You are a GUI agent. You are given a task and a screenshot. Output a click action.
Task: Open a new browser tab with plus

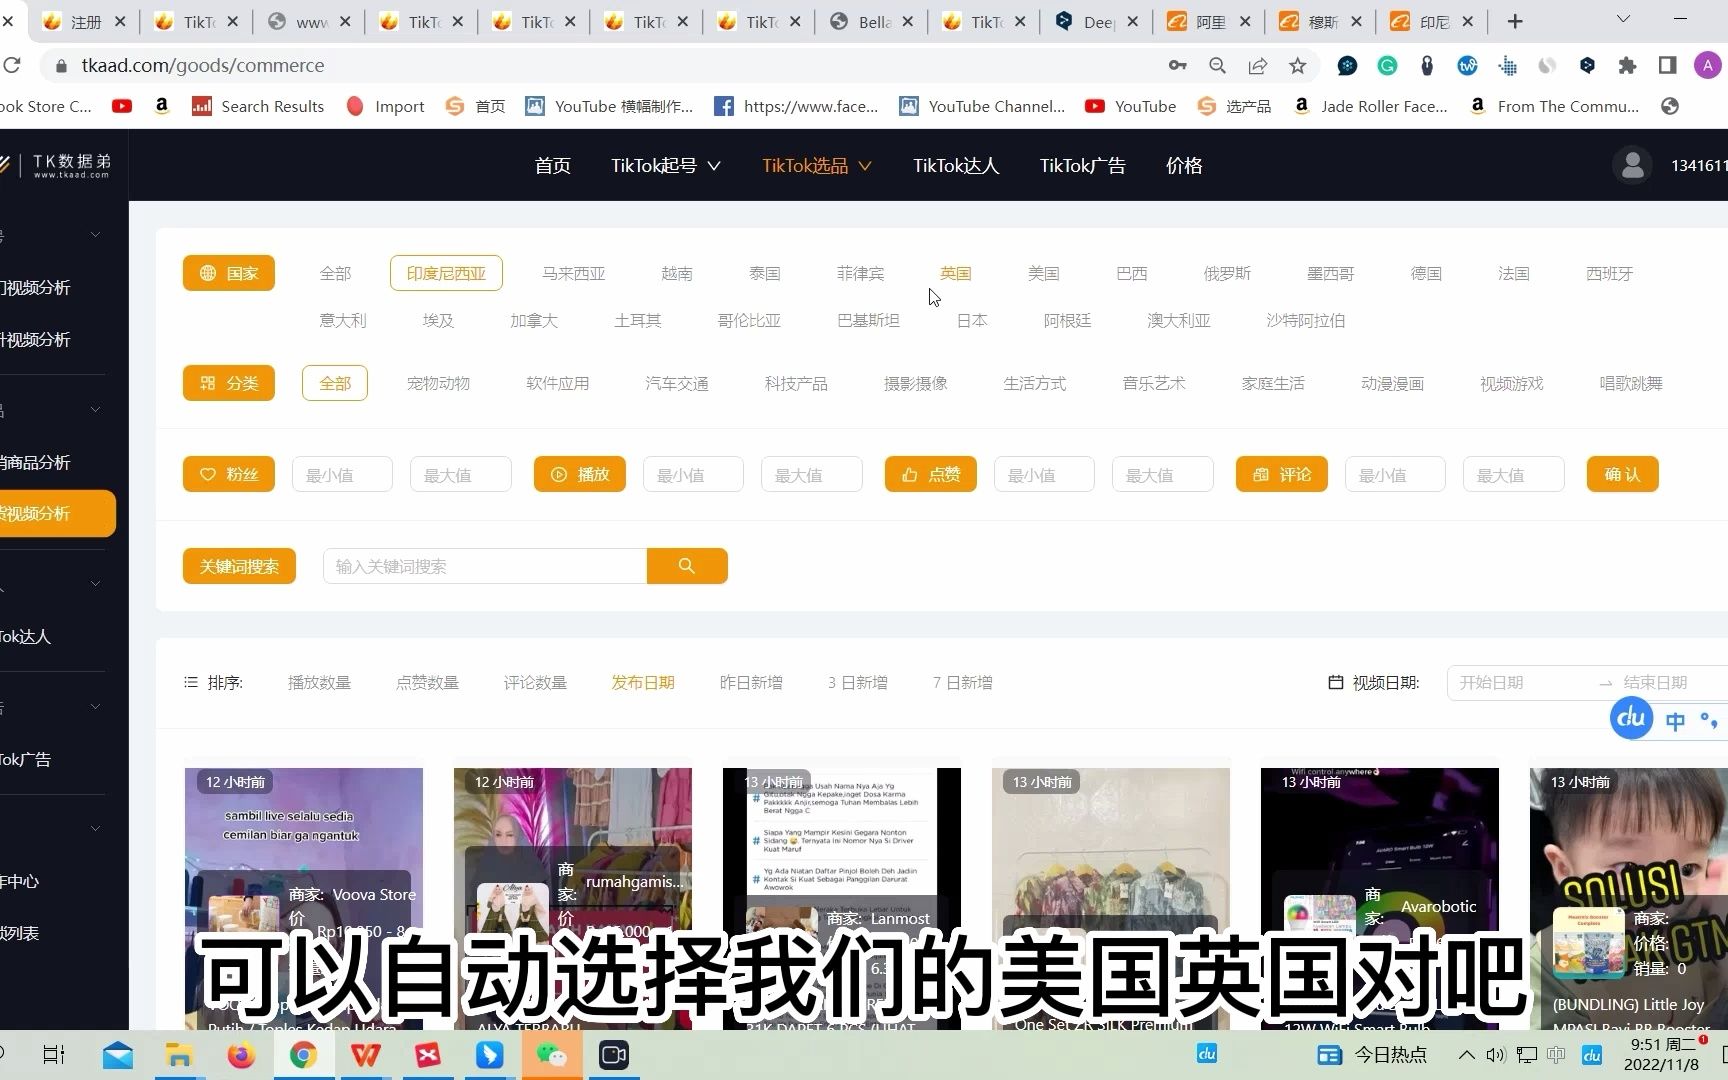click(x=1515, y=21)
